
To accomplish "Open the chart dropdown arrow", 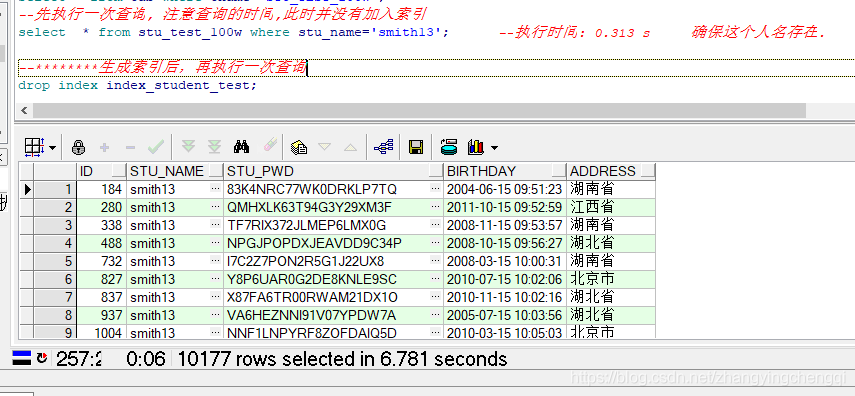I will click(494, 148).
